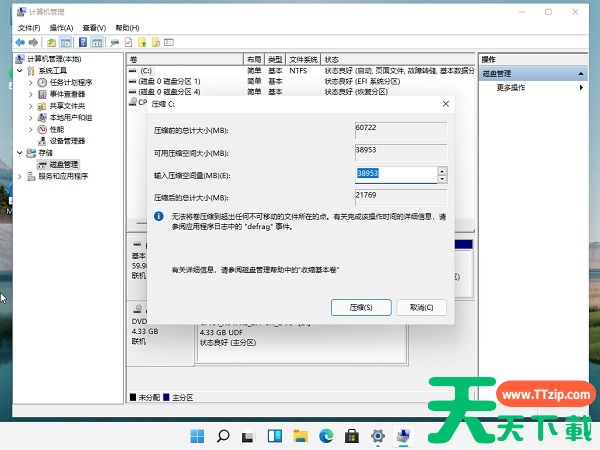Open the Windows Start menu
The image size is (600, 450).
click(197, 436)
